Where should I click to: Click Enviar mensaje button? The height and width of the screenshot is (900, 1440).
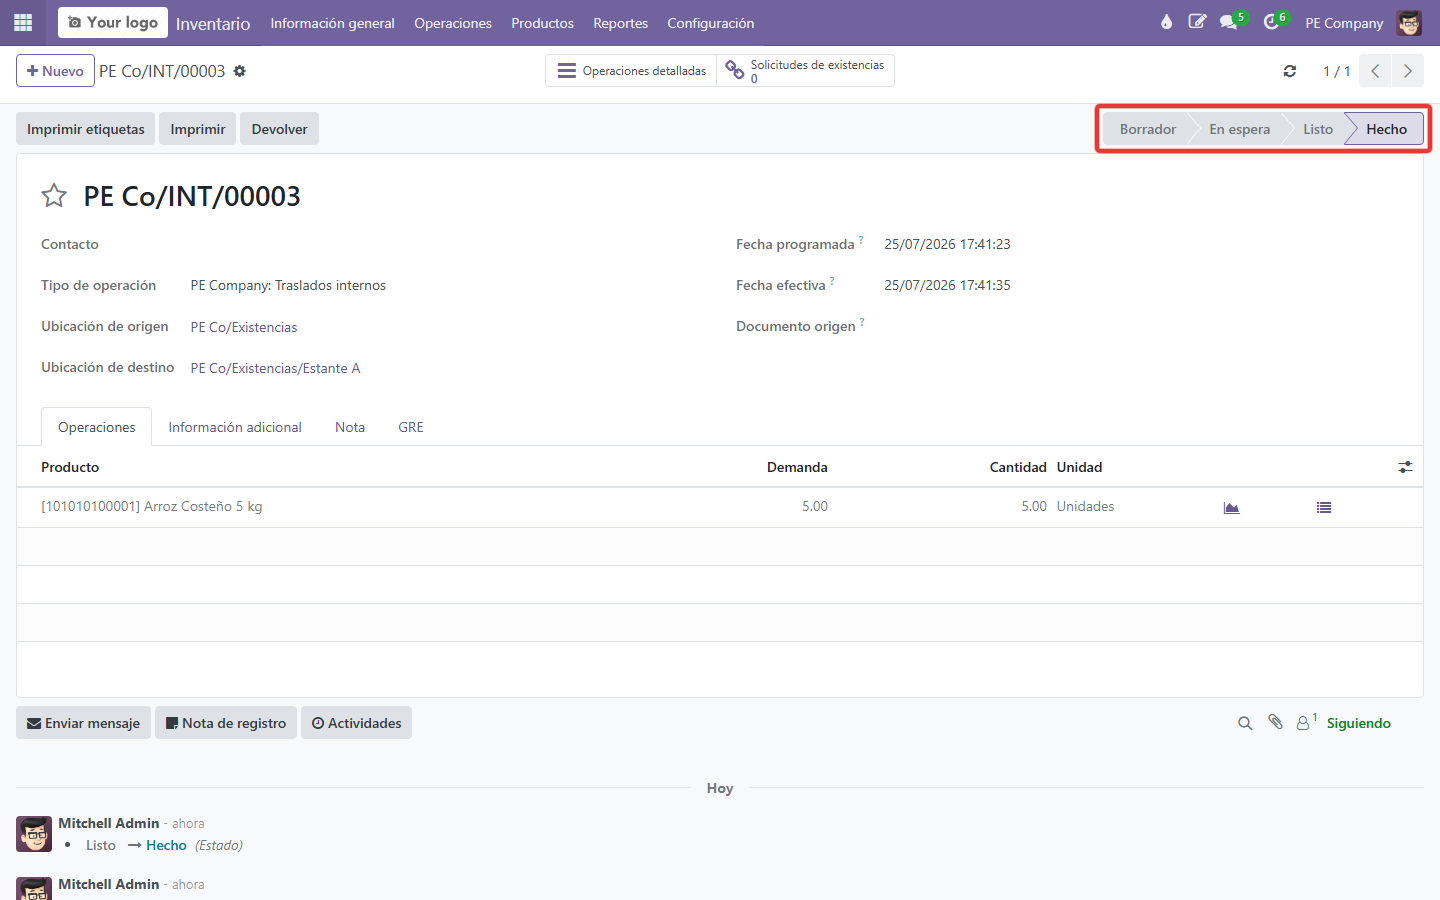click(83, 723)
